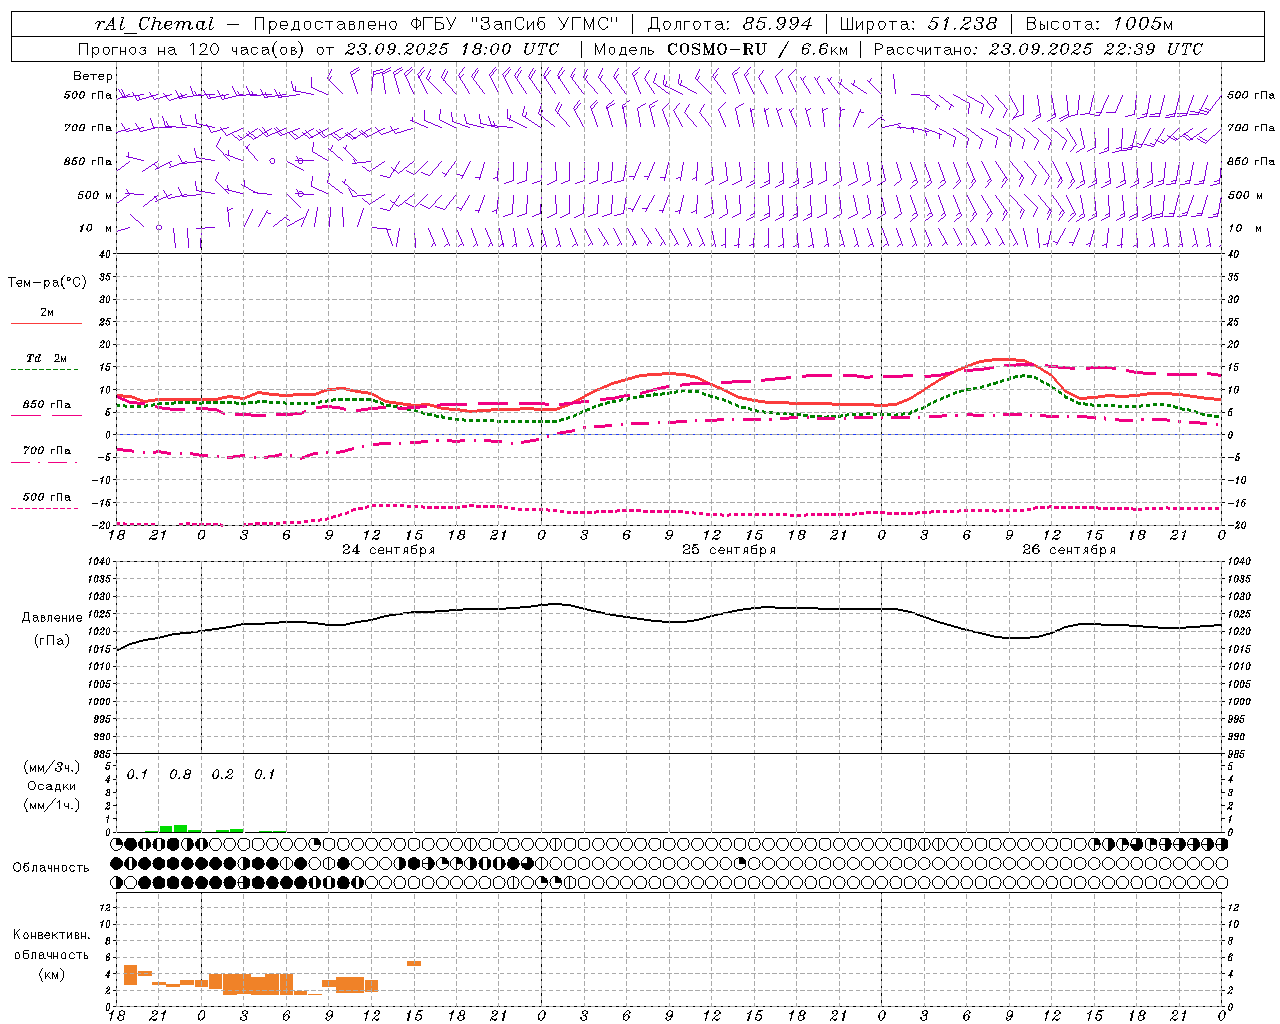
Task: Click the elevation label Высота: 1005м
Action: (1099, 24)
